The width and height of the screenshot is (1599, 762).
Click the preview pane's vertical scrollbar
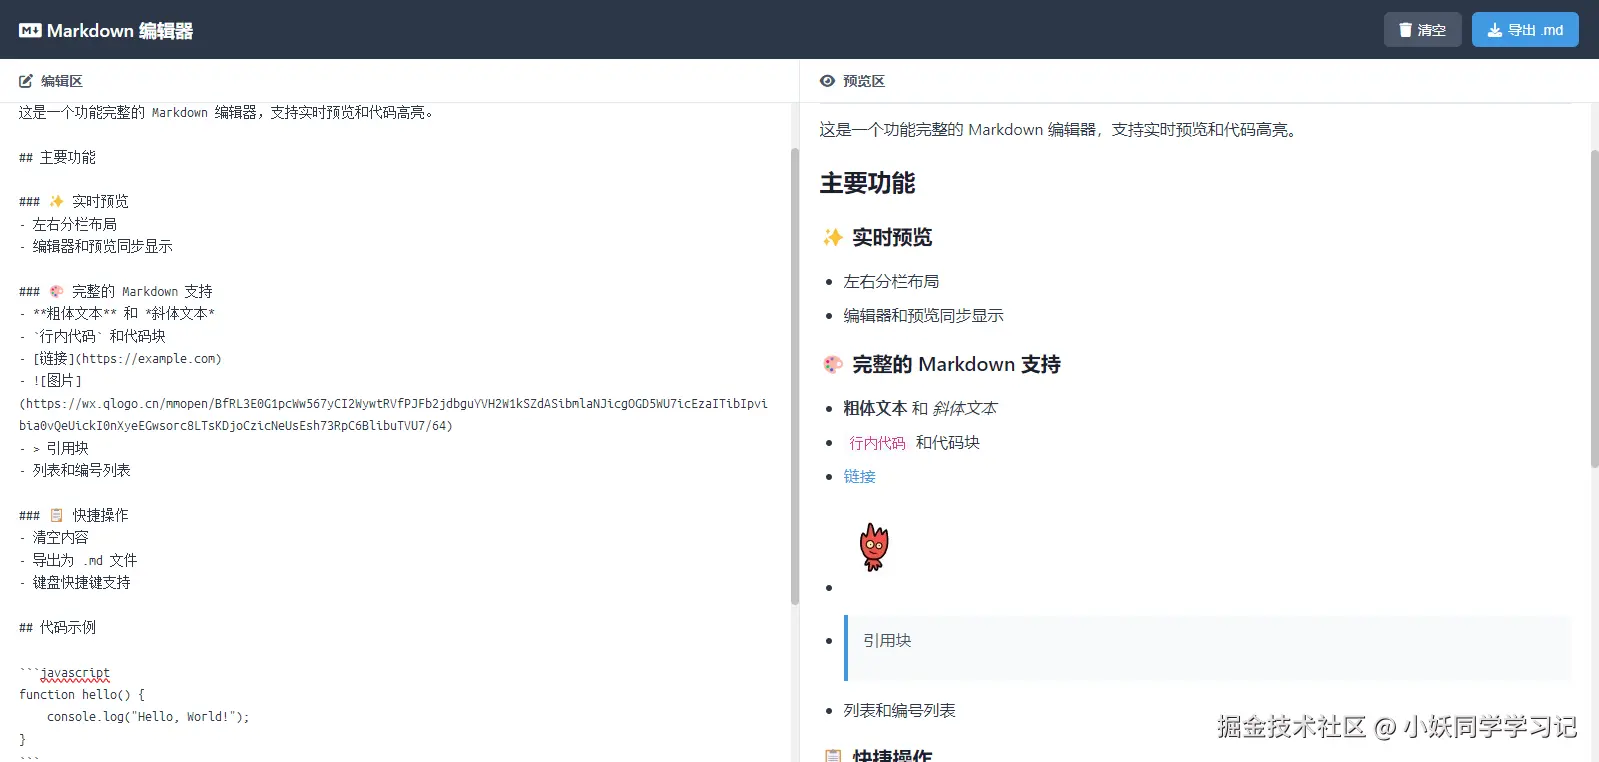tap(1594, 310)
